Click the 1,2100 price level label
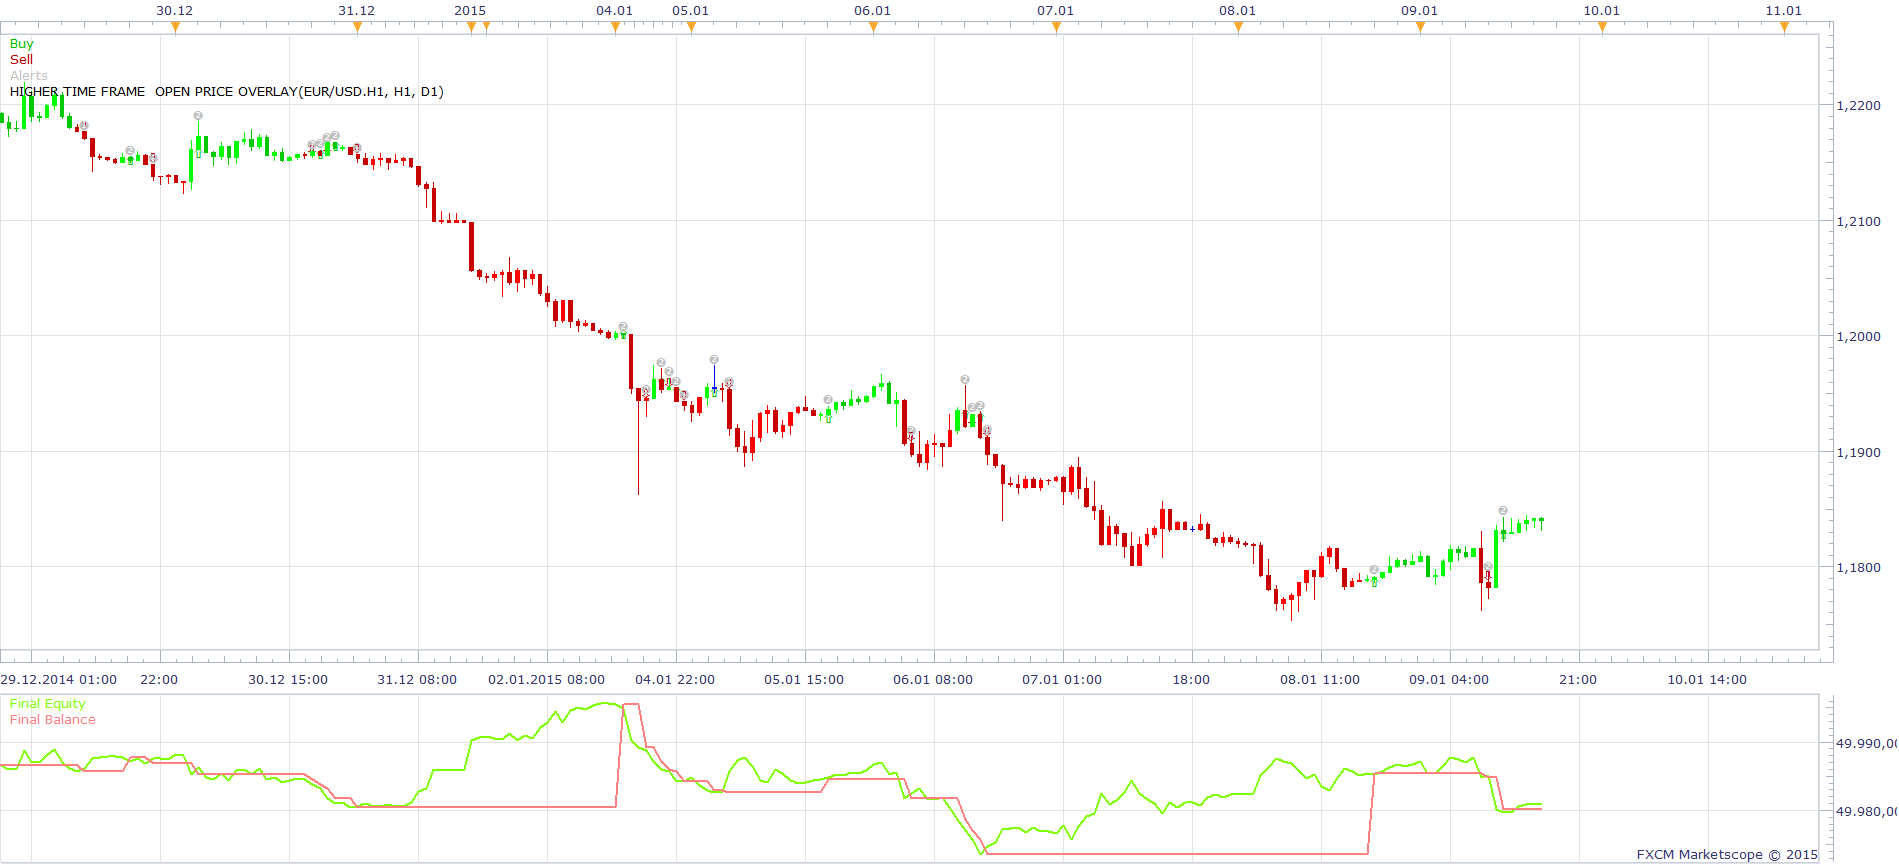The height and width of the screenshot is (864, 1899). 1859,222
